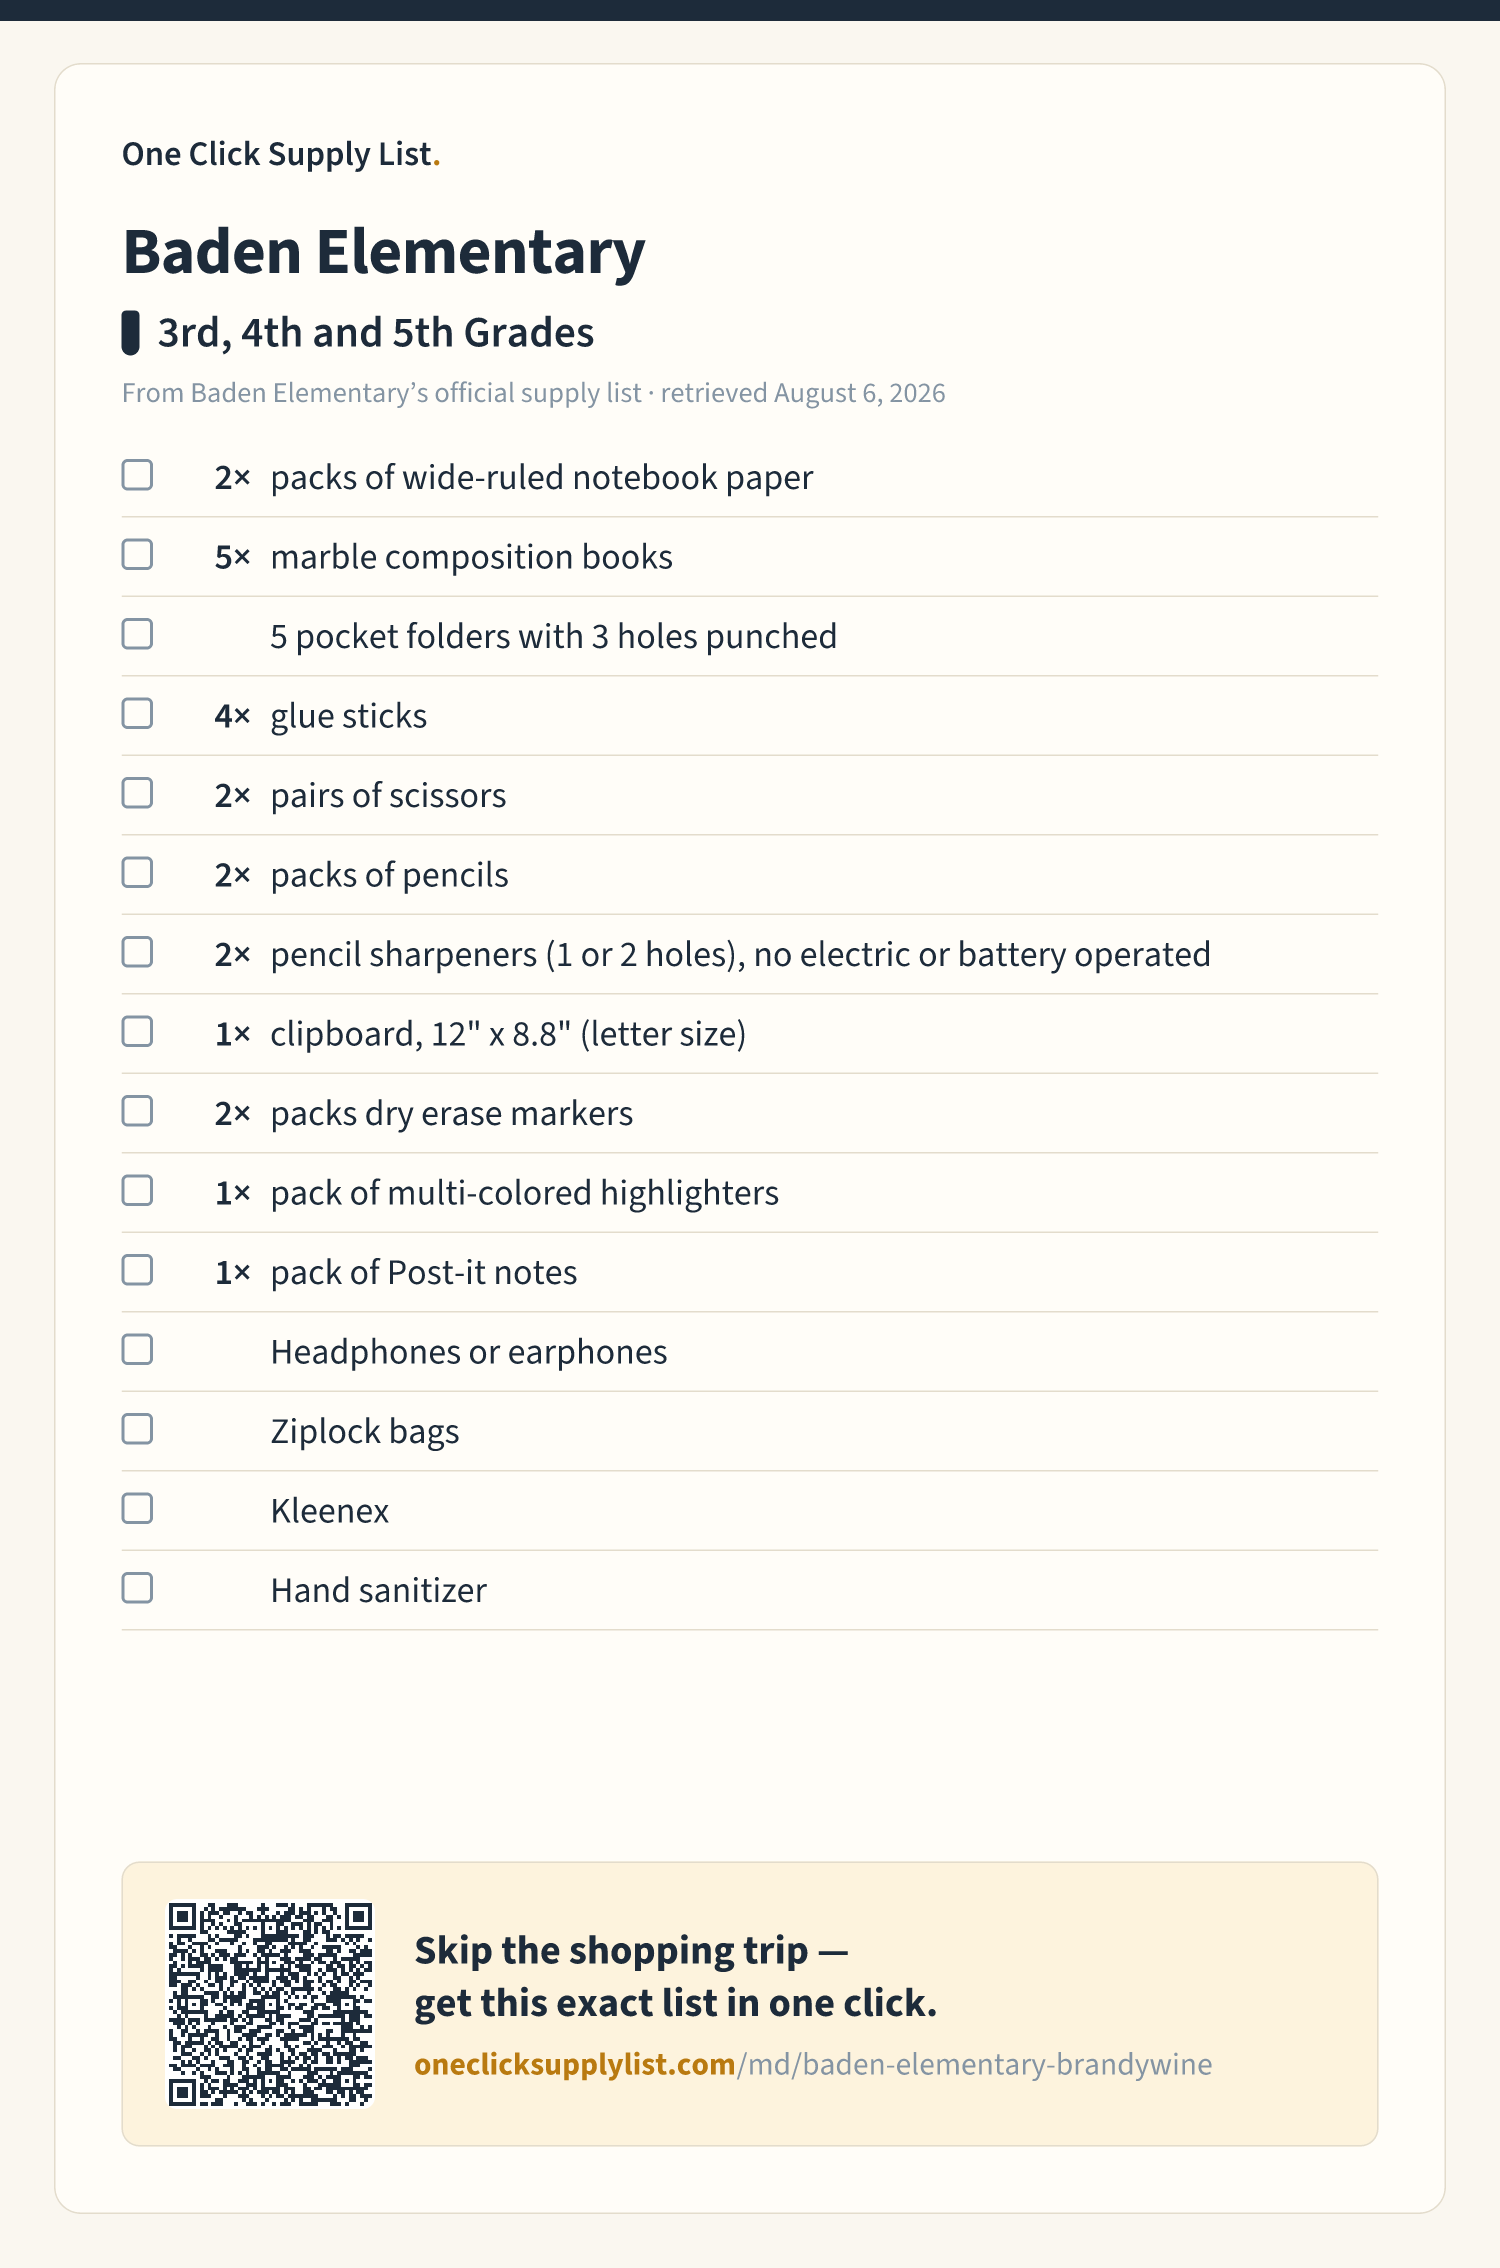Mark glue sticks as done

[137, 714]
